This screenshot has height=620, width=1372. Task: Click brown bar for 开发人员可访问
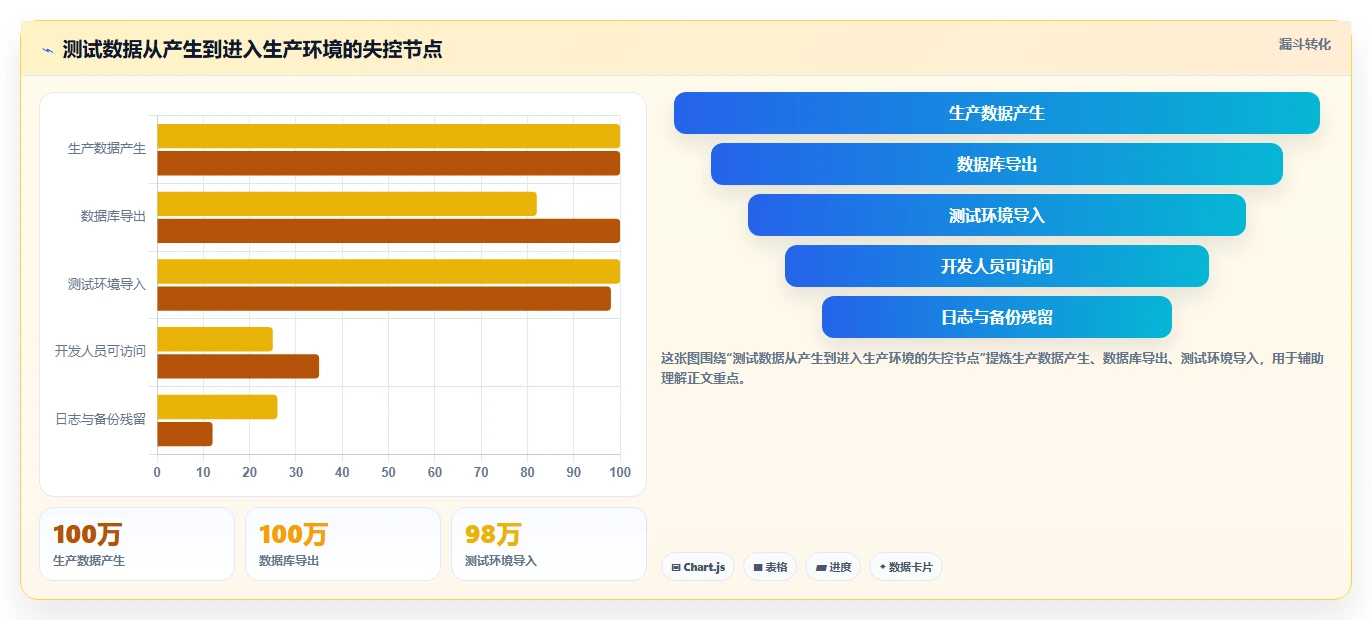(238, 366)
